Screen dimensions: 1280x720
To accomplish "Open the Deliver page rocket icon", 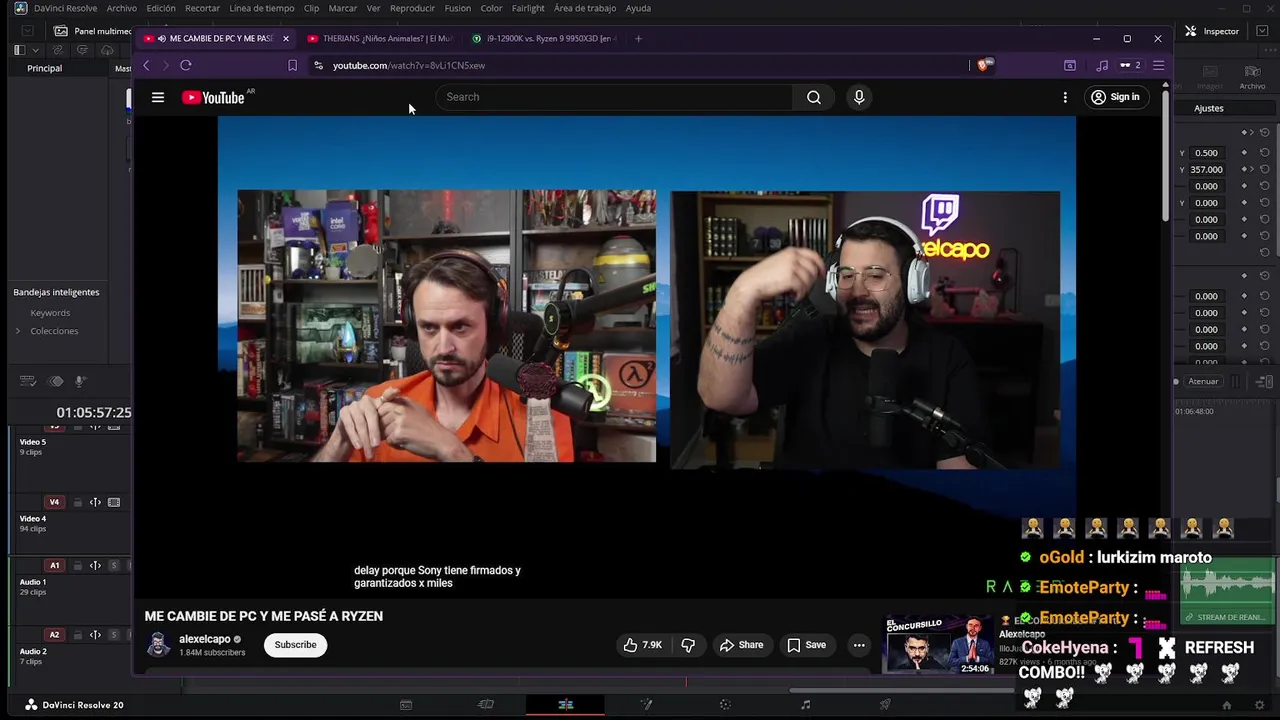I will (x=885, y=705).
